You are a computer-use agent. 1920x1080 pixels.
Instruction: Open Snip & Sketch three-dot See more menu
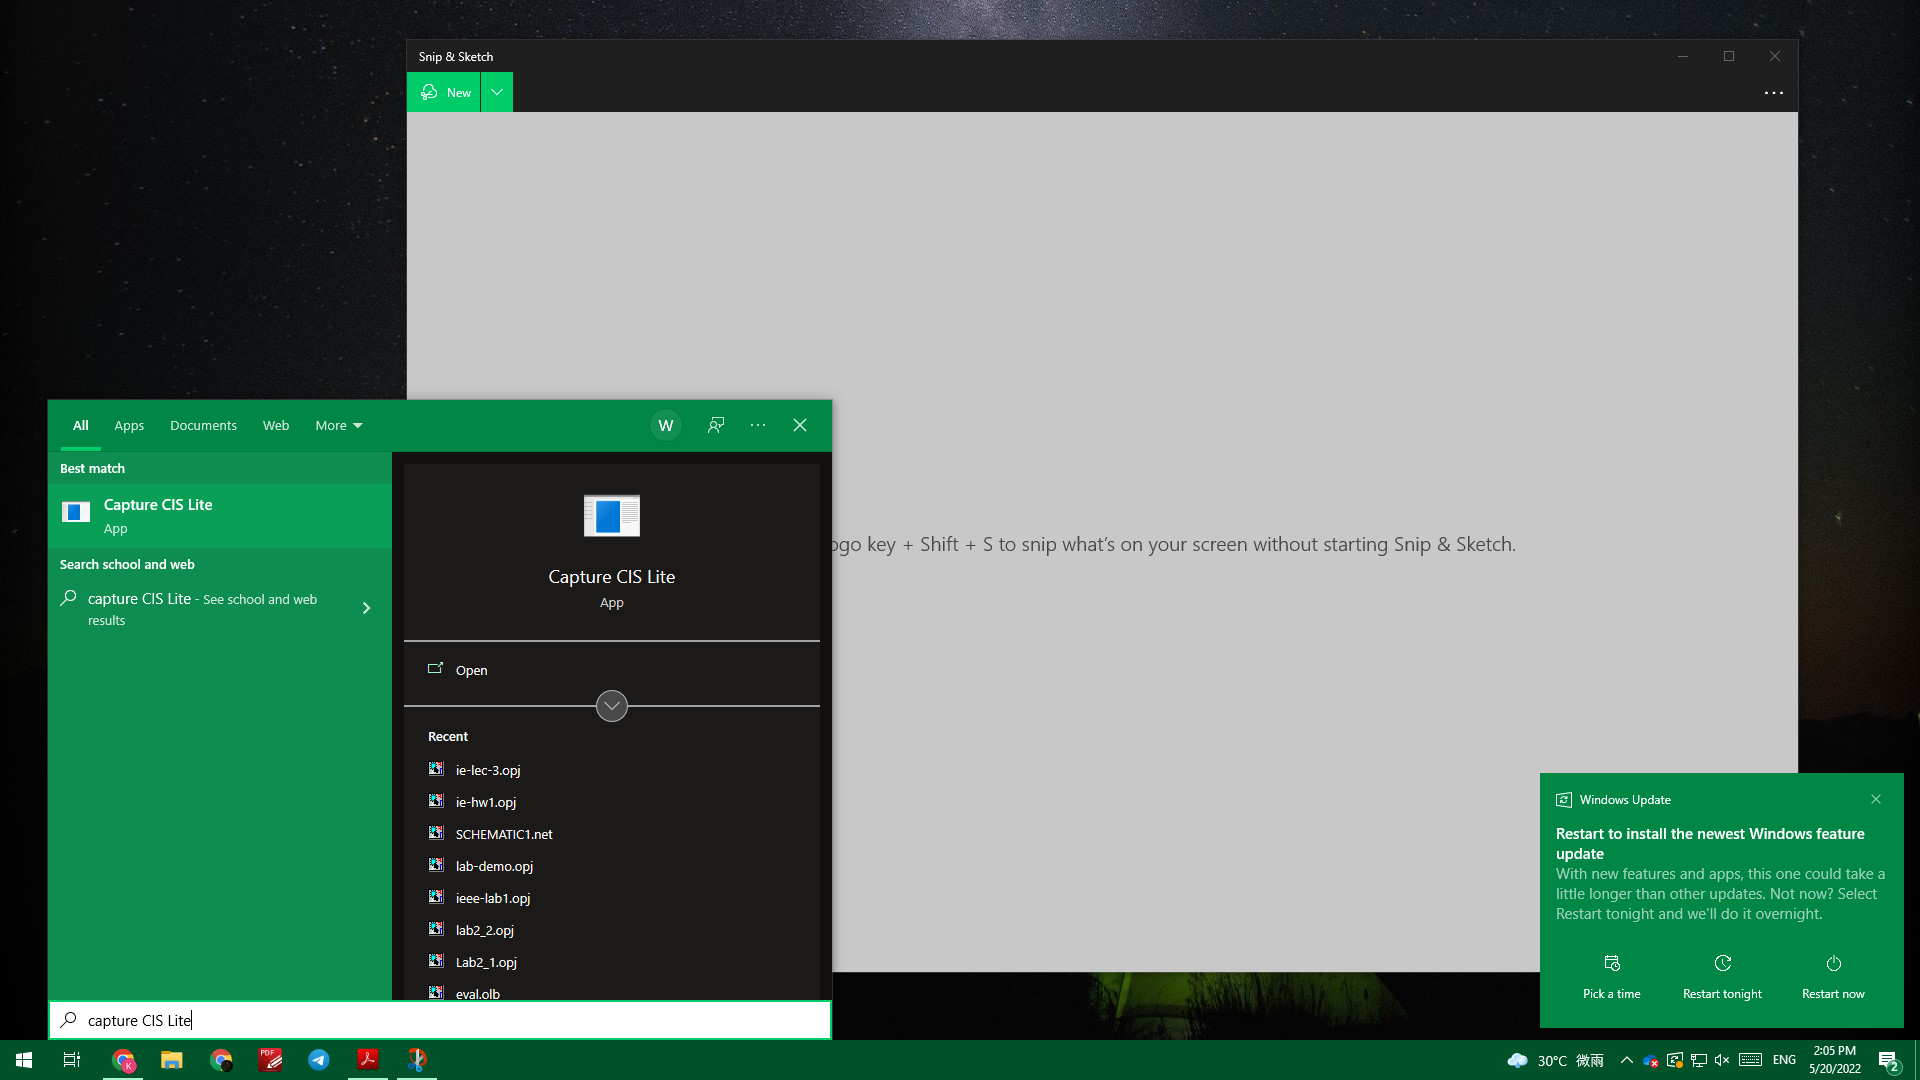[1773, 93]
